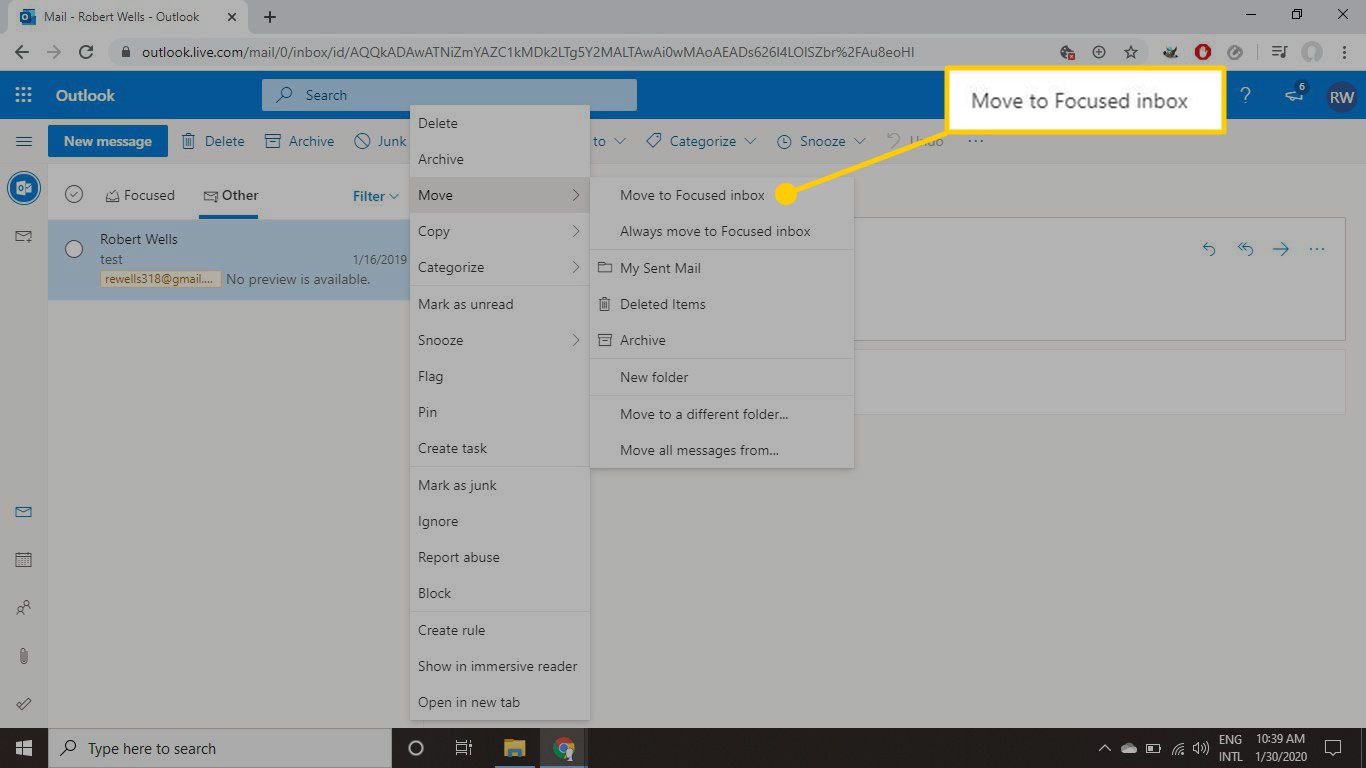Image resolution: width=1366 pixels, height=768 pixels.
Task: Select Show in immersive reader
Action: tap(500, 666)
